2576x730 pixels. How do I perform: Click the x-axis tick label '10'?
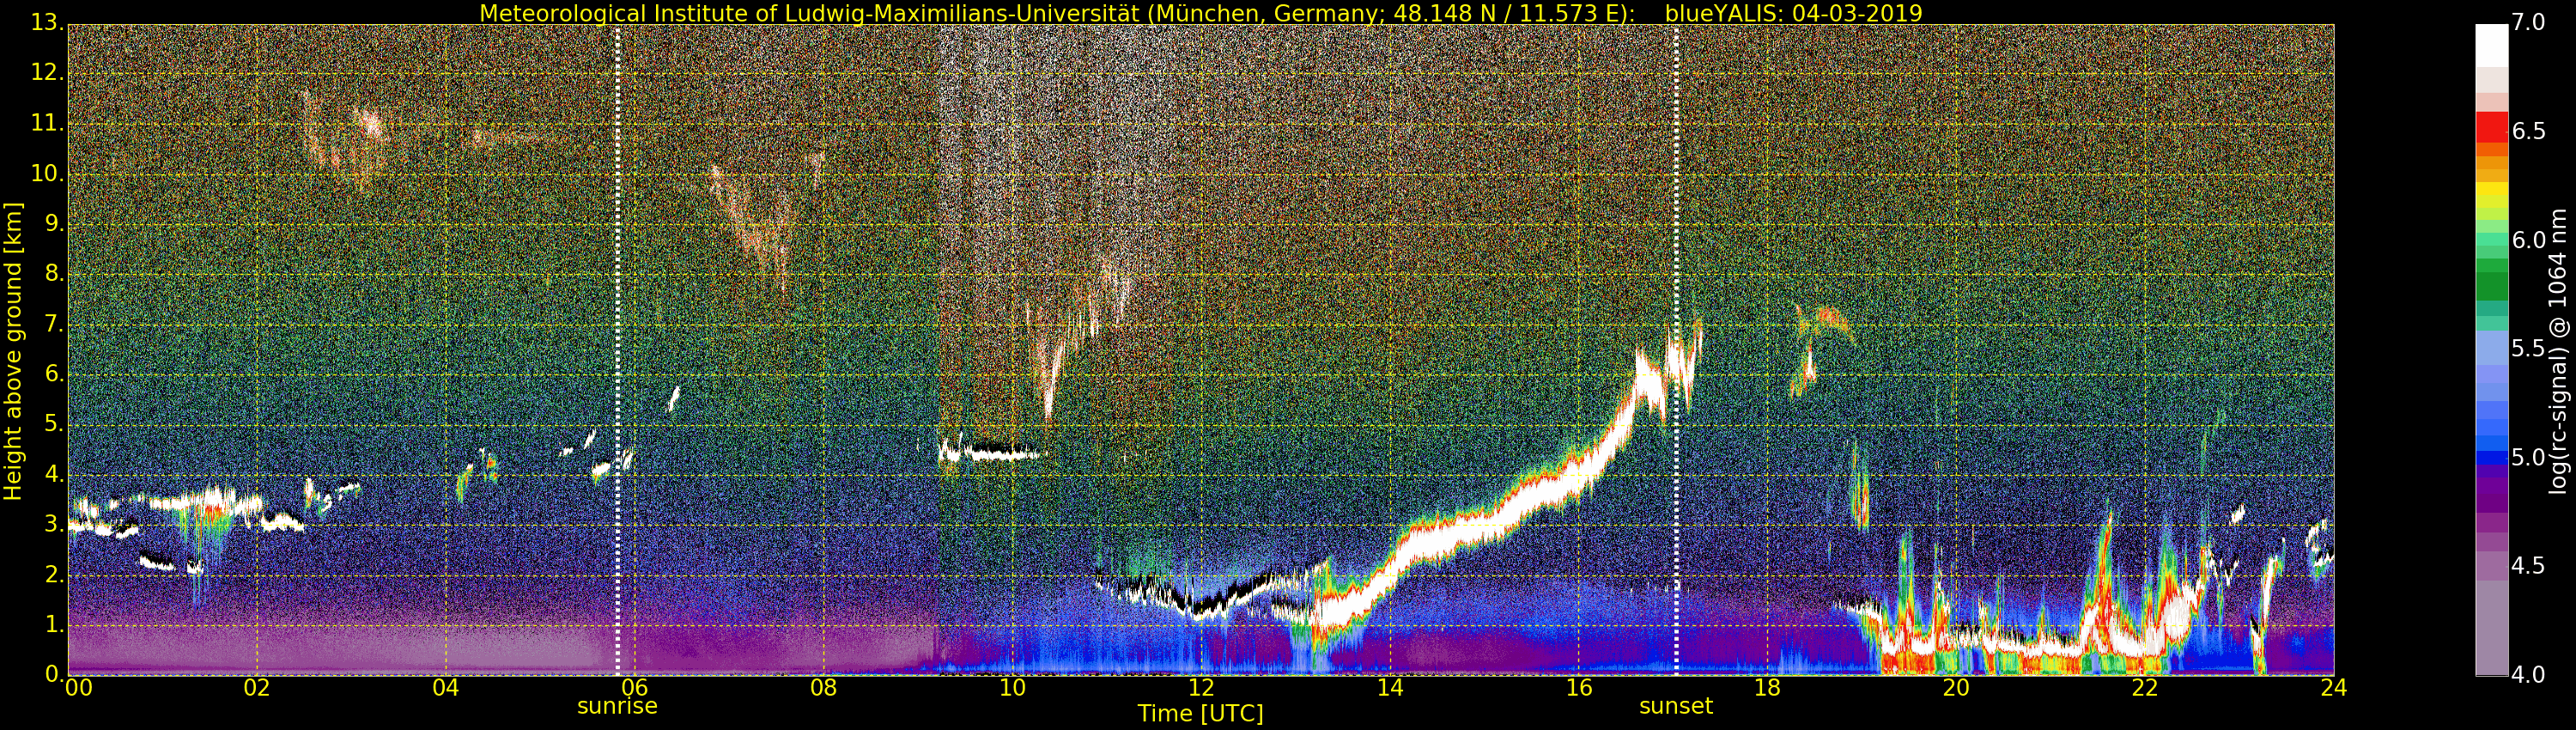(x=1012, y=688)
